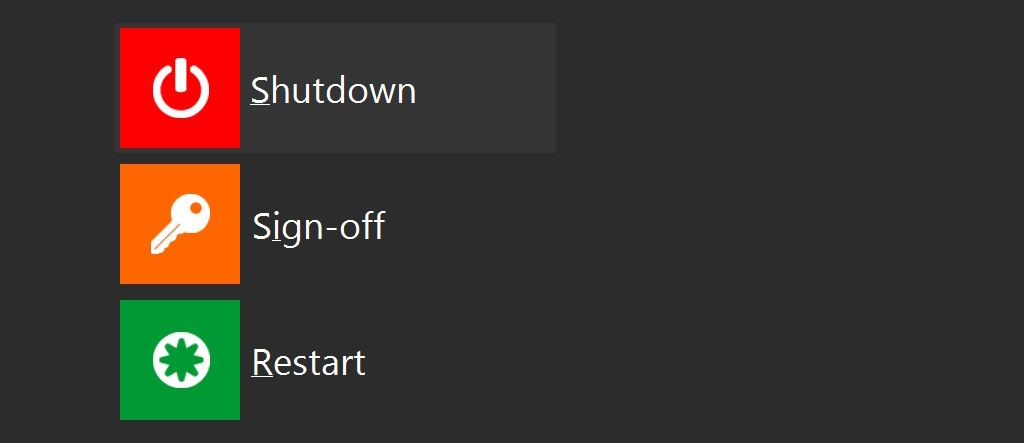Choose the green Restart tile
This screenshot has height=443, width=1024.
point(180,360)
